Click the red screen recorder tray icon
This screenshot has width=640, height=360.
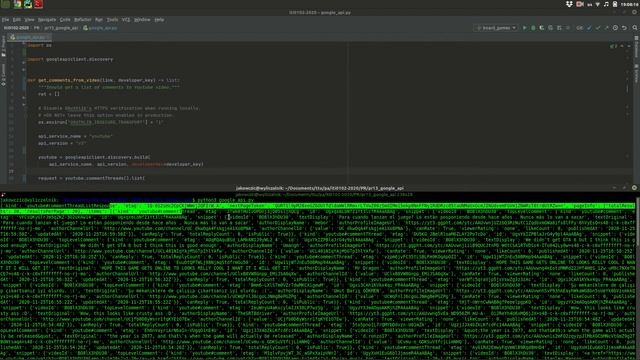[x=580, y=4]
